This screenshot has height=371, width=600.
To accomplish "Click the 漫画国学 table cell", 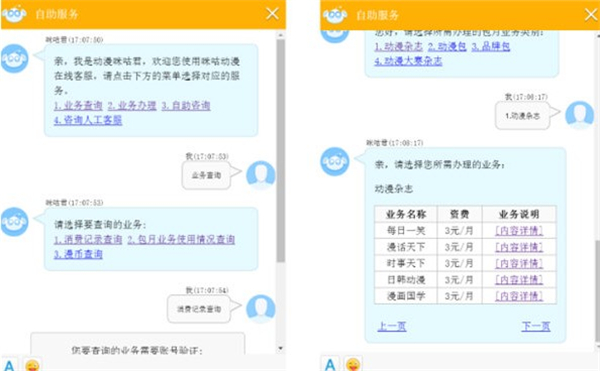I will pos(406,296).
